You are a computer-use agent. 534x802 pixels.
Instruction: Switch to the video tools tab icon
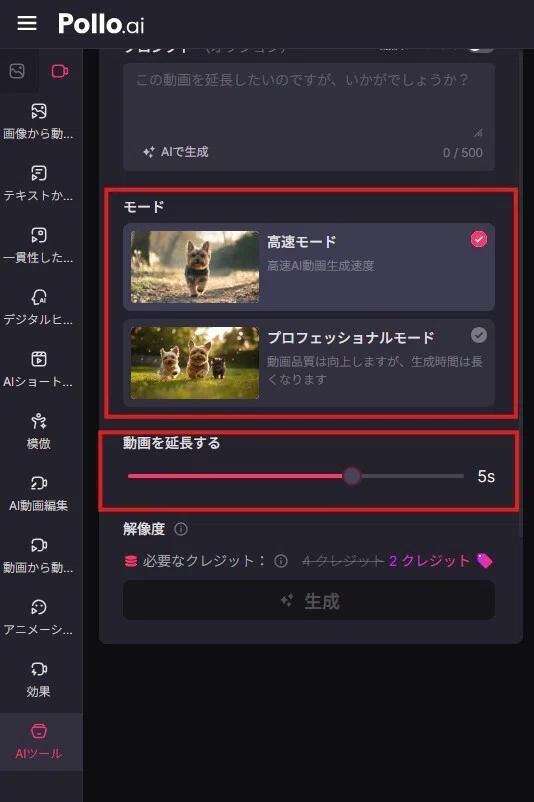click(x=60, y=71)
